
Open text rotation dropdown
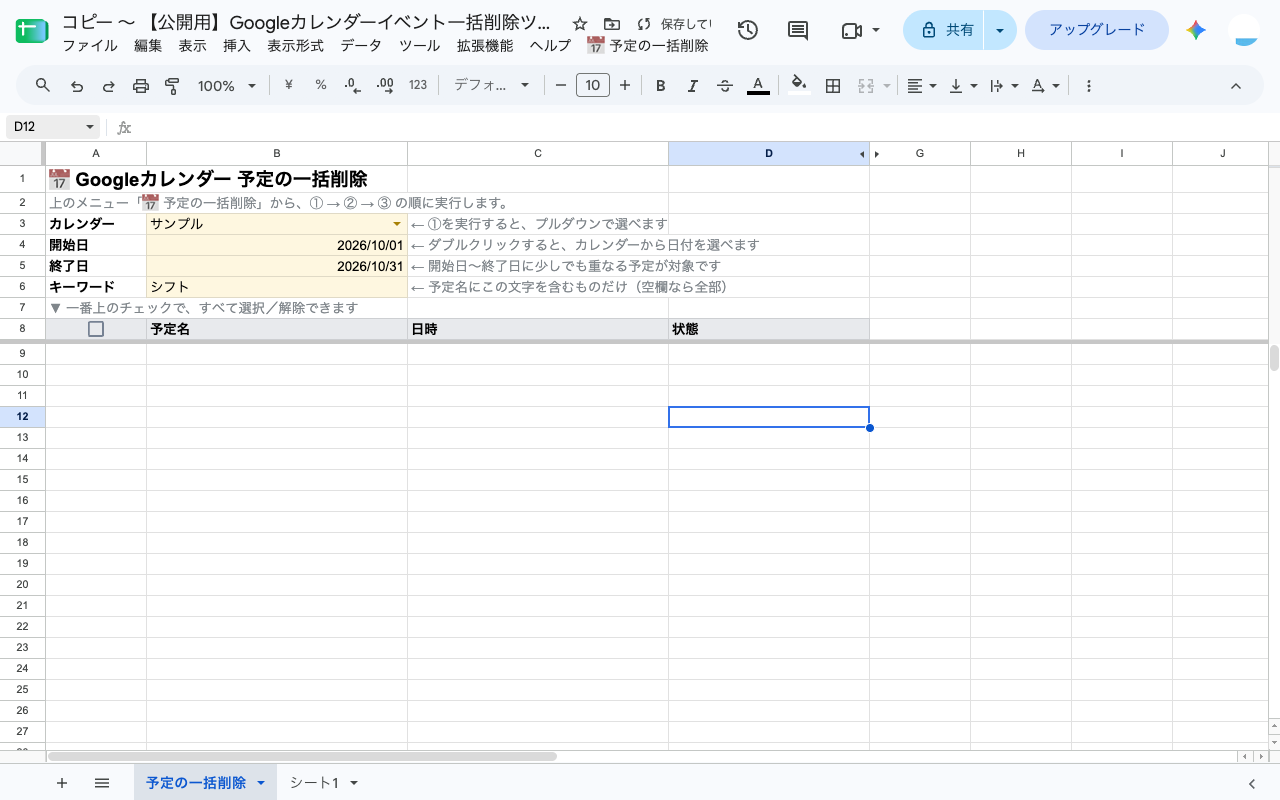(1045, 86)
